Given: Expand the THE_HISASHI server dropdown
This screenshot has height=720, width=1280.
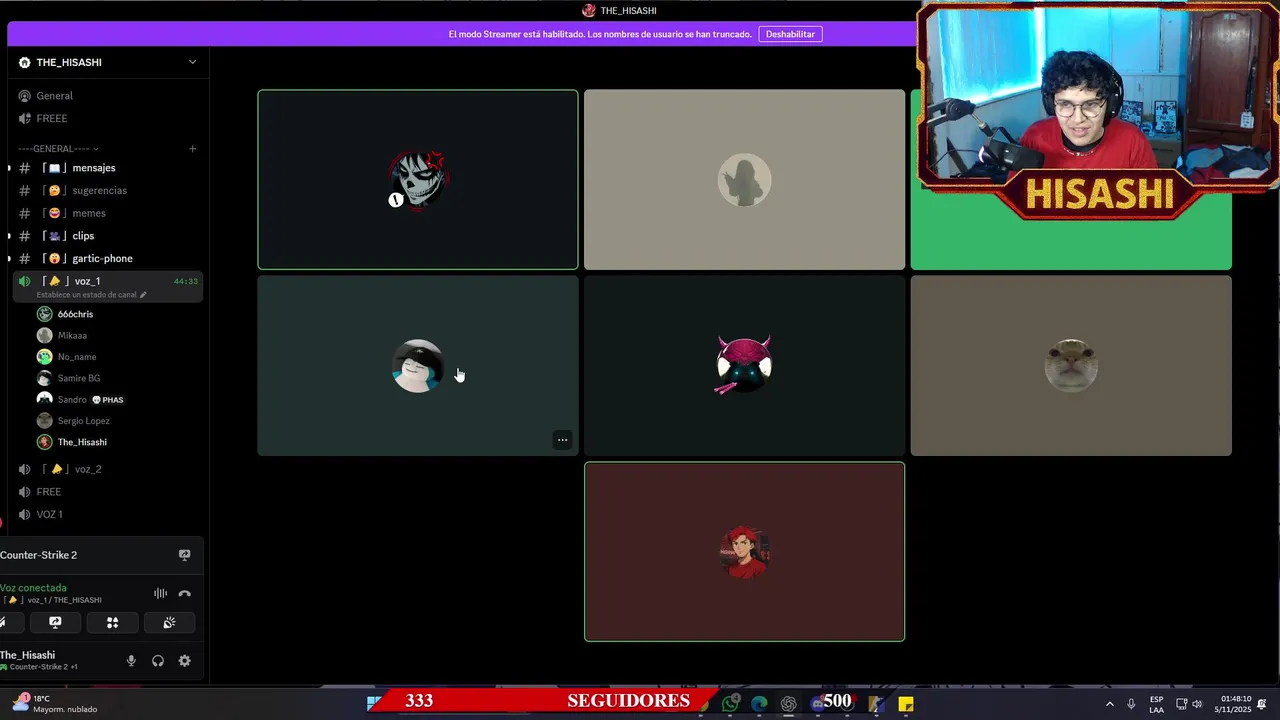Looking at the screenshot, I should coord(192,62).
